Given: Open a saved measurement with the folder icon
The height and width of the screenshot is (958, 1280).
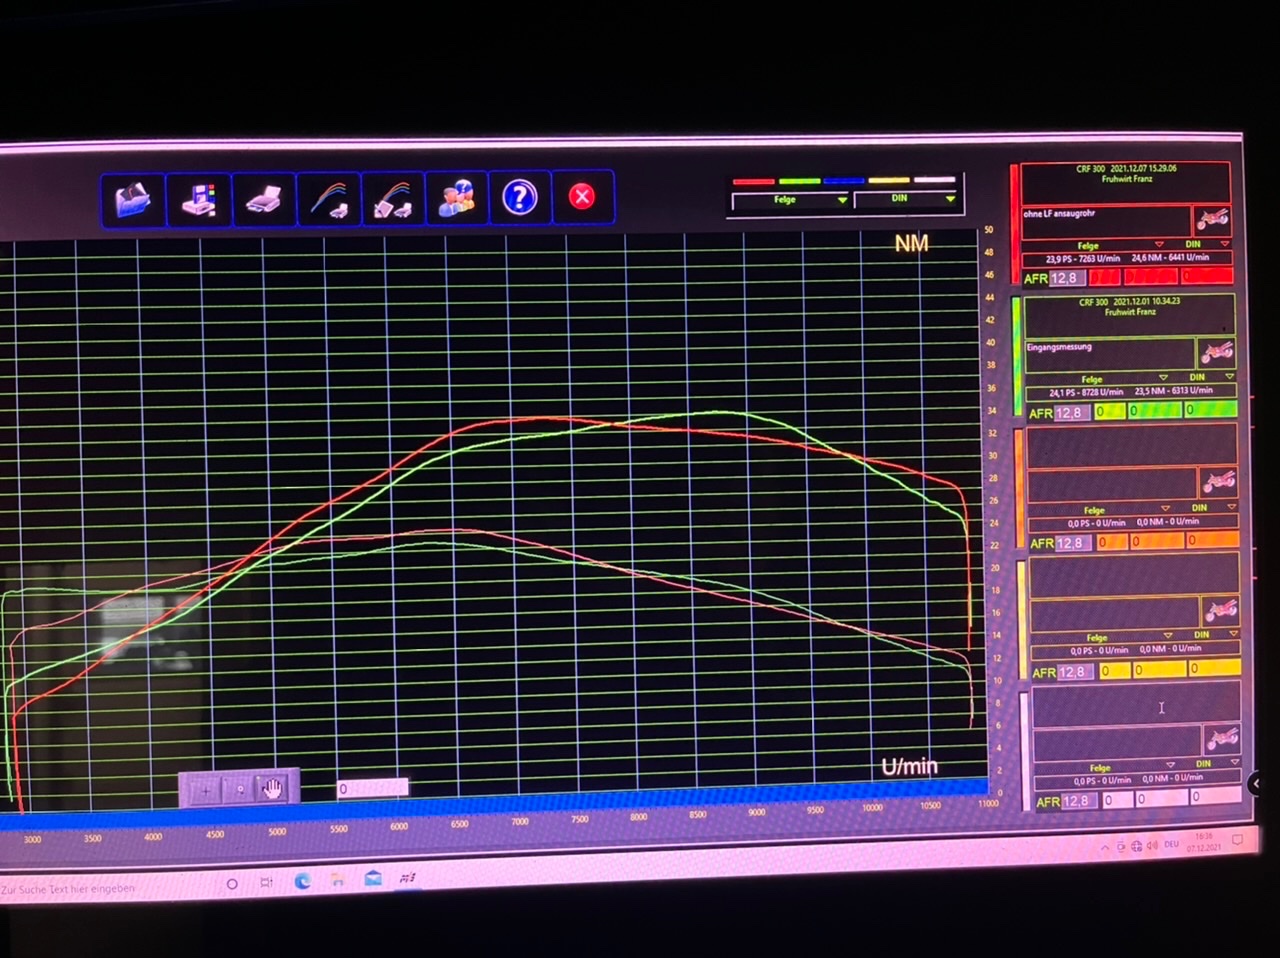Looking at the screenshot, I should (133, 198).
